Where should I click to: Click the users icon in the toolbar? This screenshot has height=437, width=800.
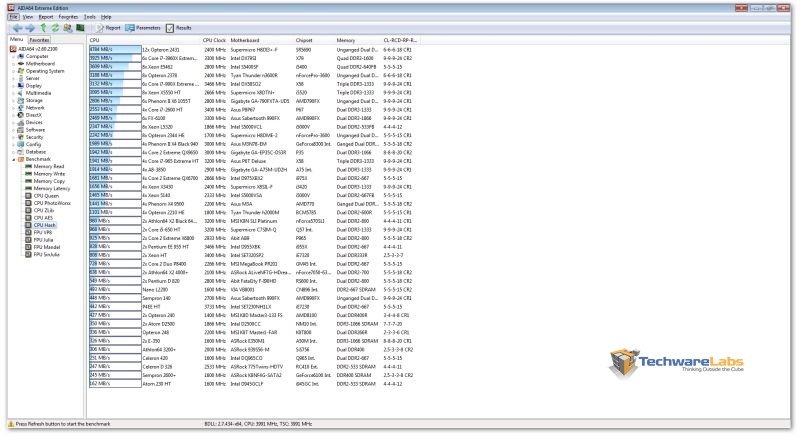click(x=67, y=28)
